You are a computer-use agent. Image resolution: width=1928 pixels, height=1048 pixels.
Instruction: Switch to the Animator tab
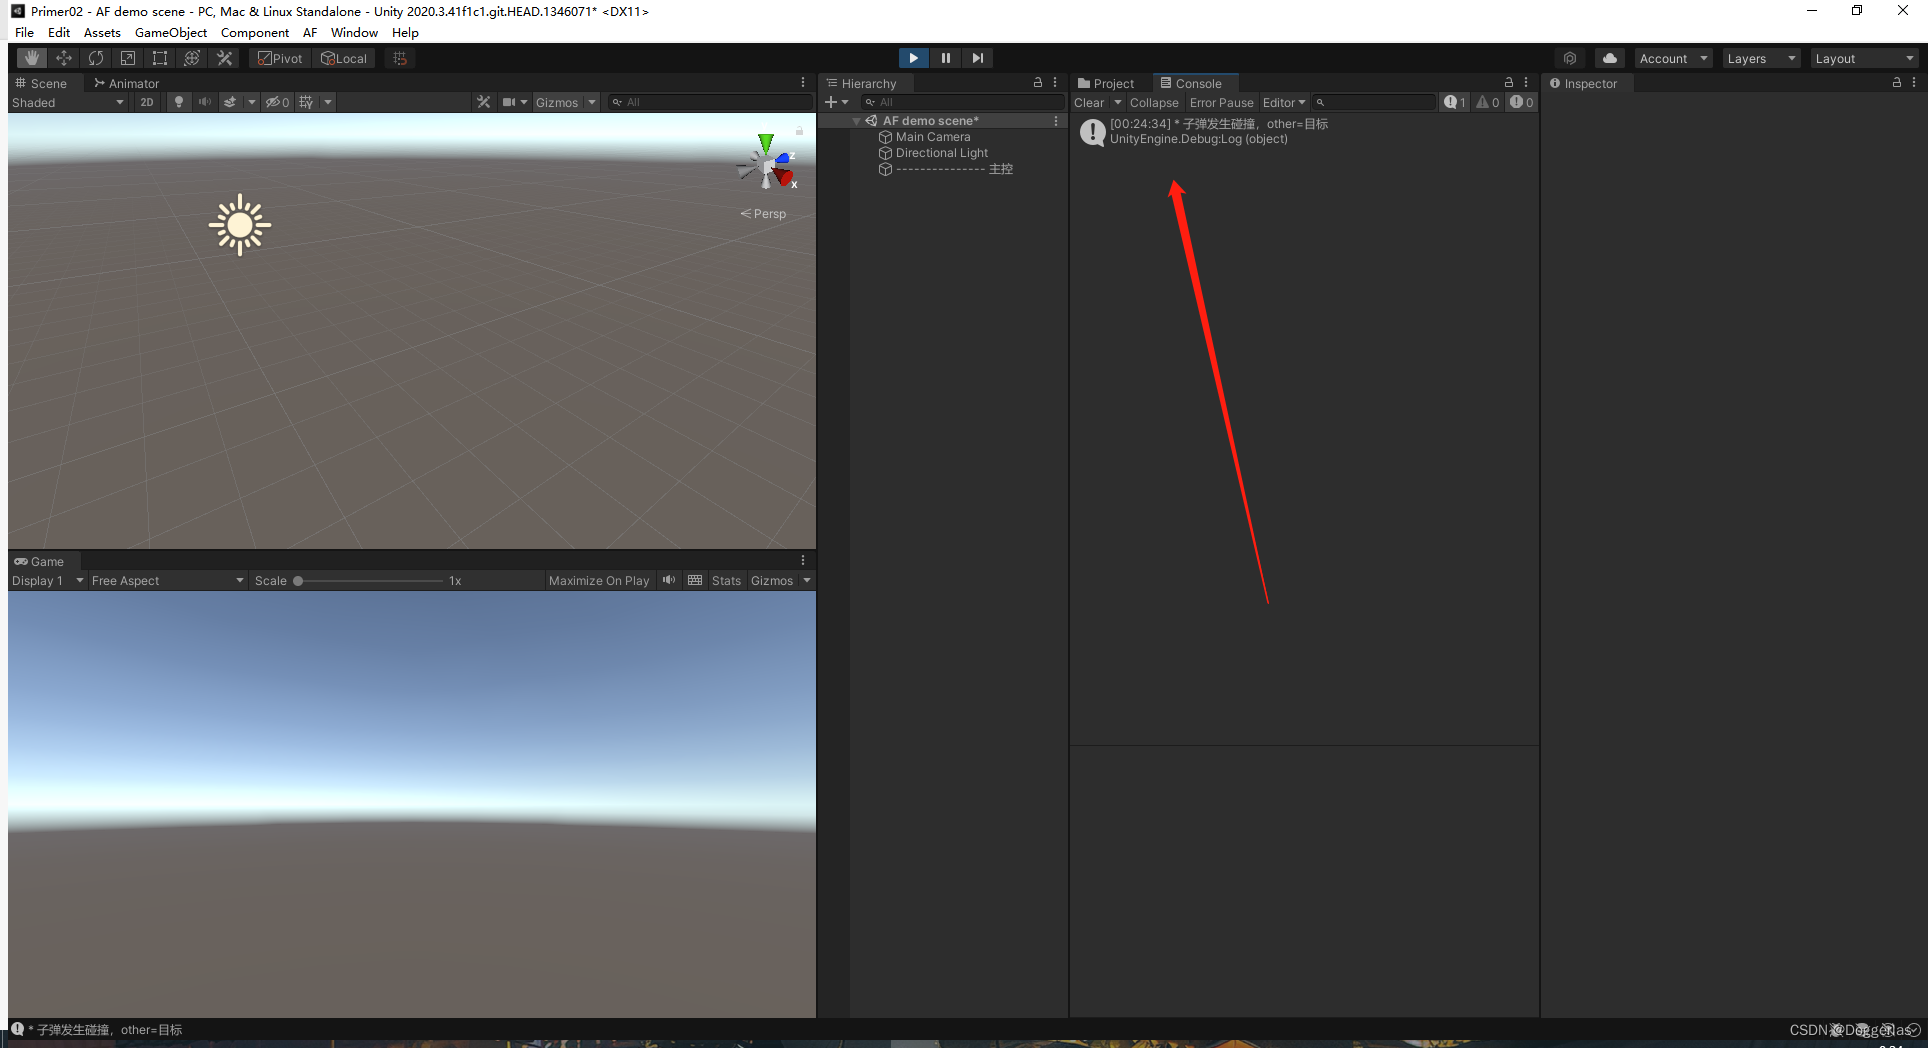pyautogui.click(x=127, y=83)
